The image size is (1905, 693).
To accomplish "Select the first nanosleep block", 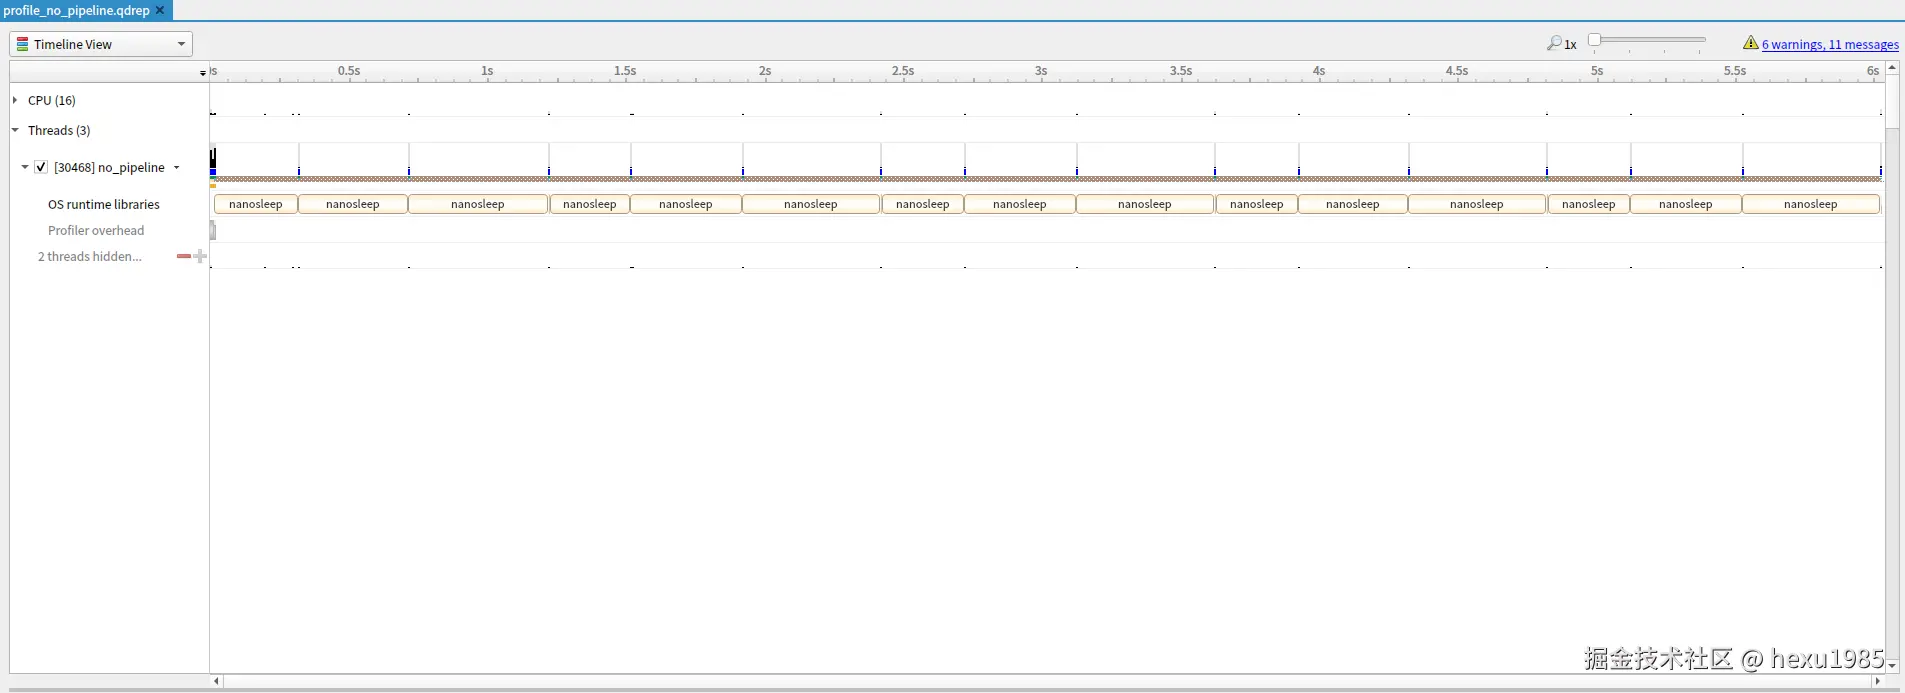I will click(255, 204).
